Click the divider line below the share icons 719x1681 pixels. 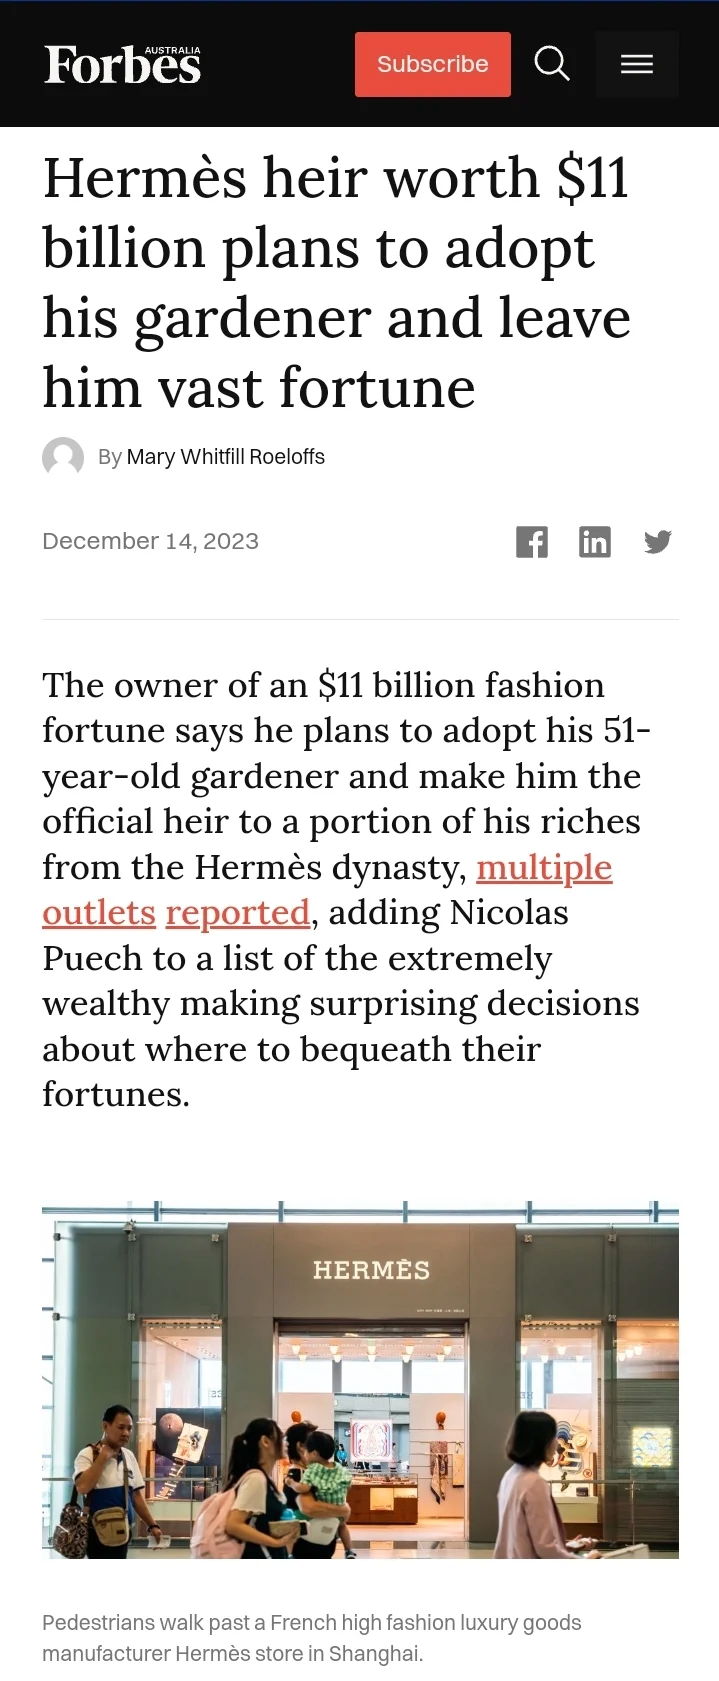(x=360, y=619)
